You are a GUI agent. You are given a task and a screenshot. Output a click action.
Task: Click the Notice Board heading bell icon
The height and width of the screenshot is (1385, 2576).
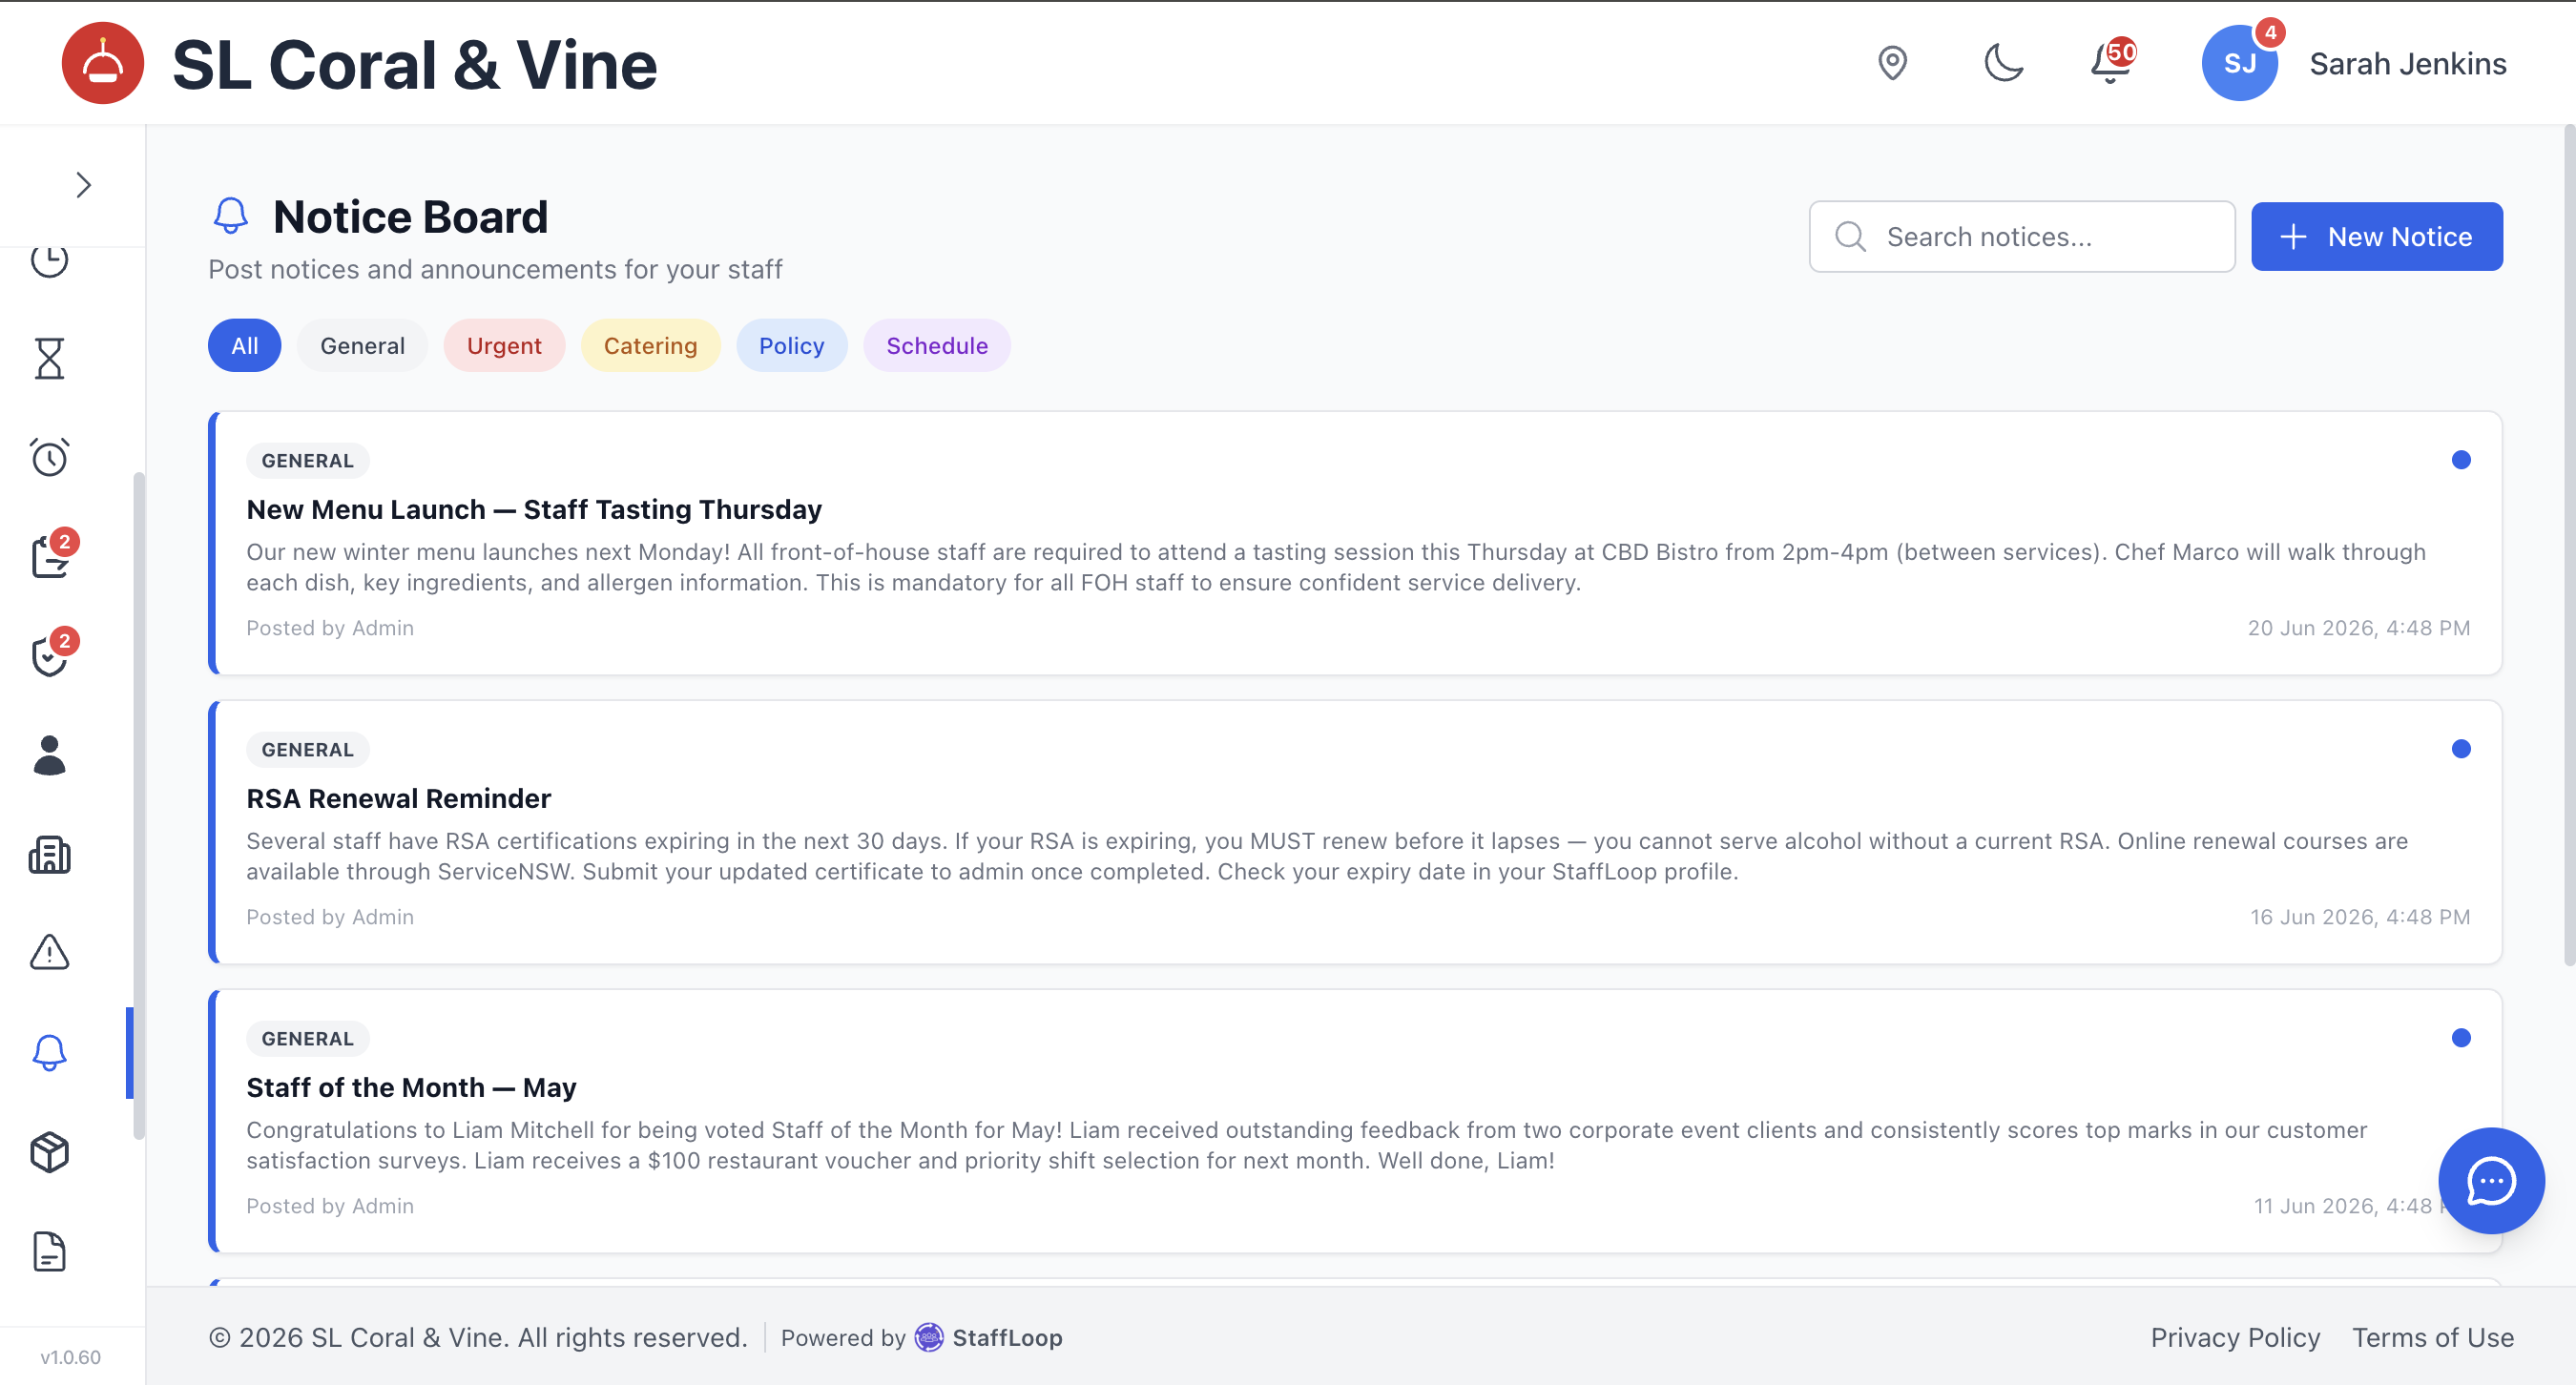pos(230,216)
